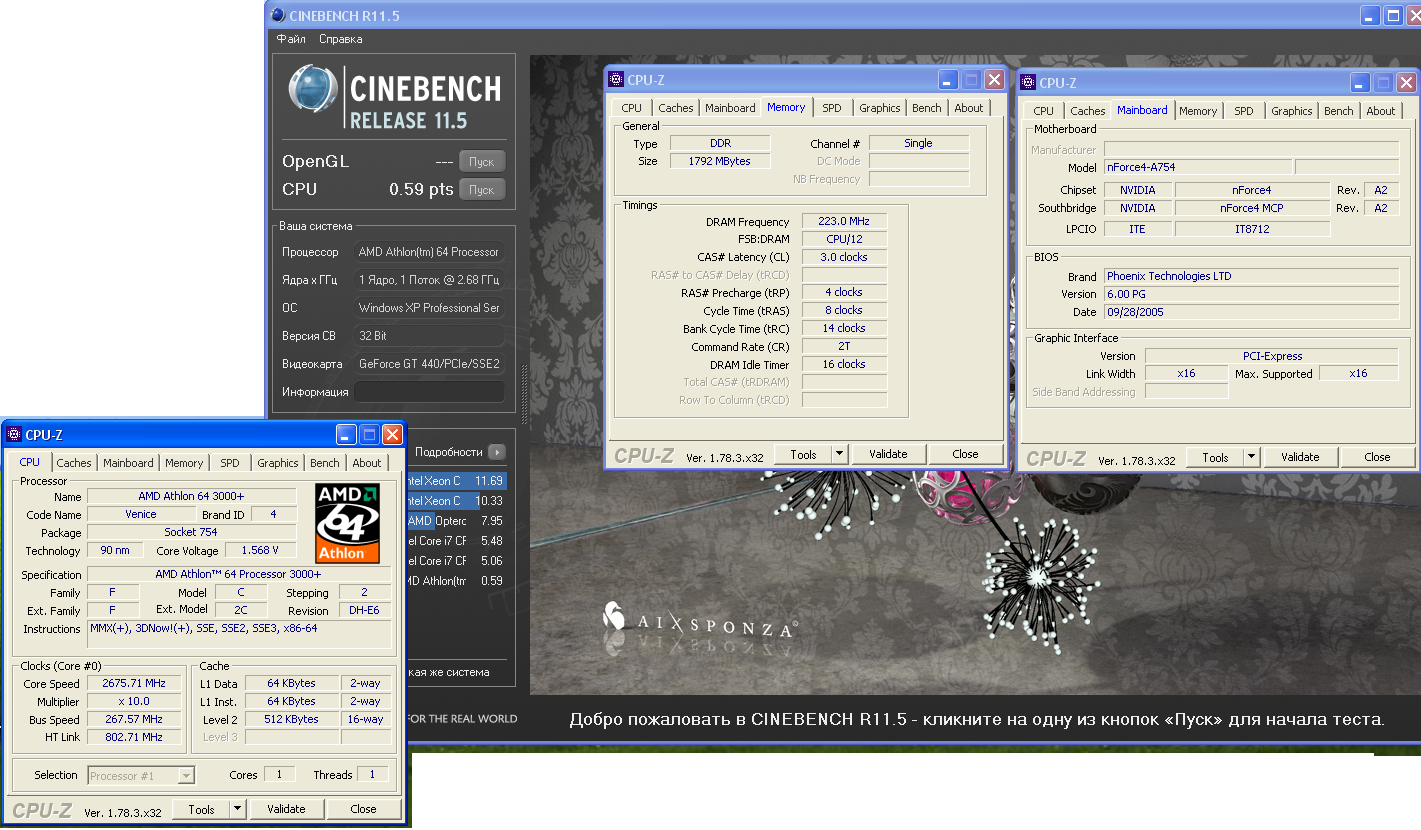Open About tab in Mainboard window
Viewport: 1421px width, 830px height.
1381,111
